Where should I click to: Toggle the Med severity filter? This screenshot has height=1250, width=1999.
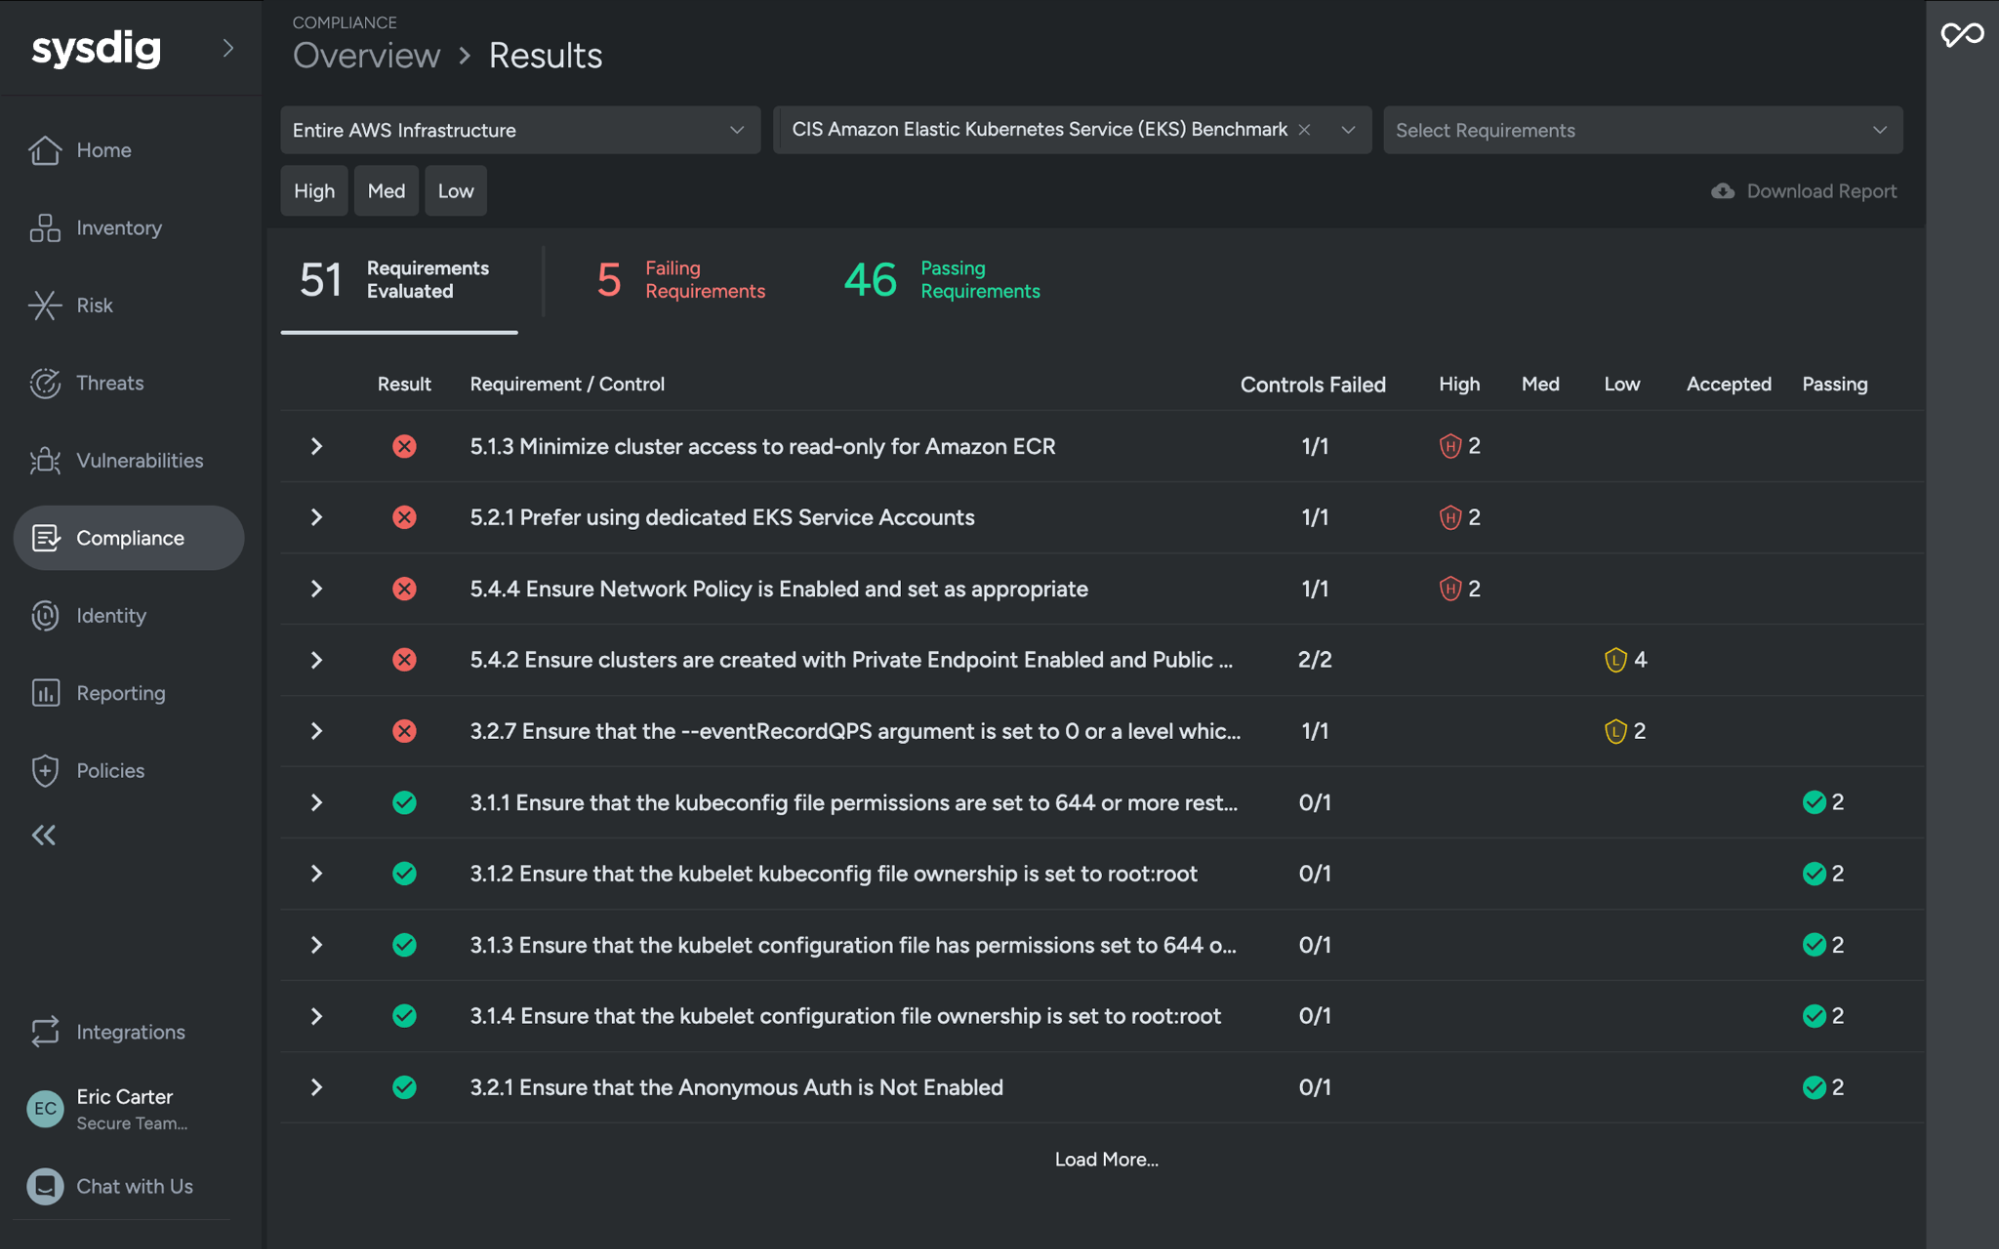pyautogui.click(x=386, y=191)
